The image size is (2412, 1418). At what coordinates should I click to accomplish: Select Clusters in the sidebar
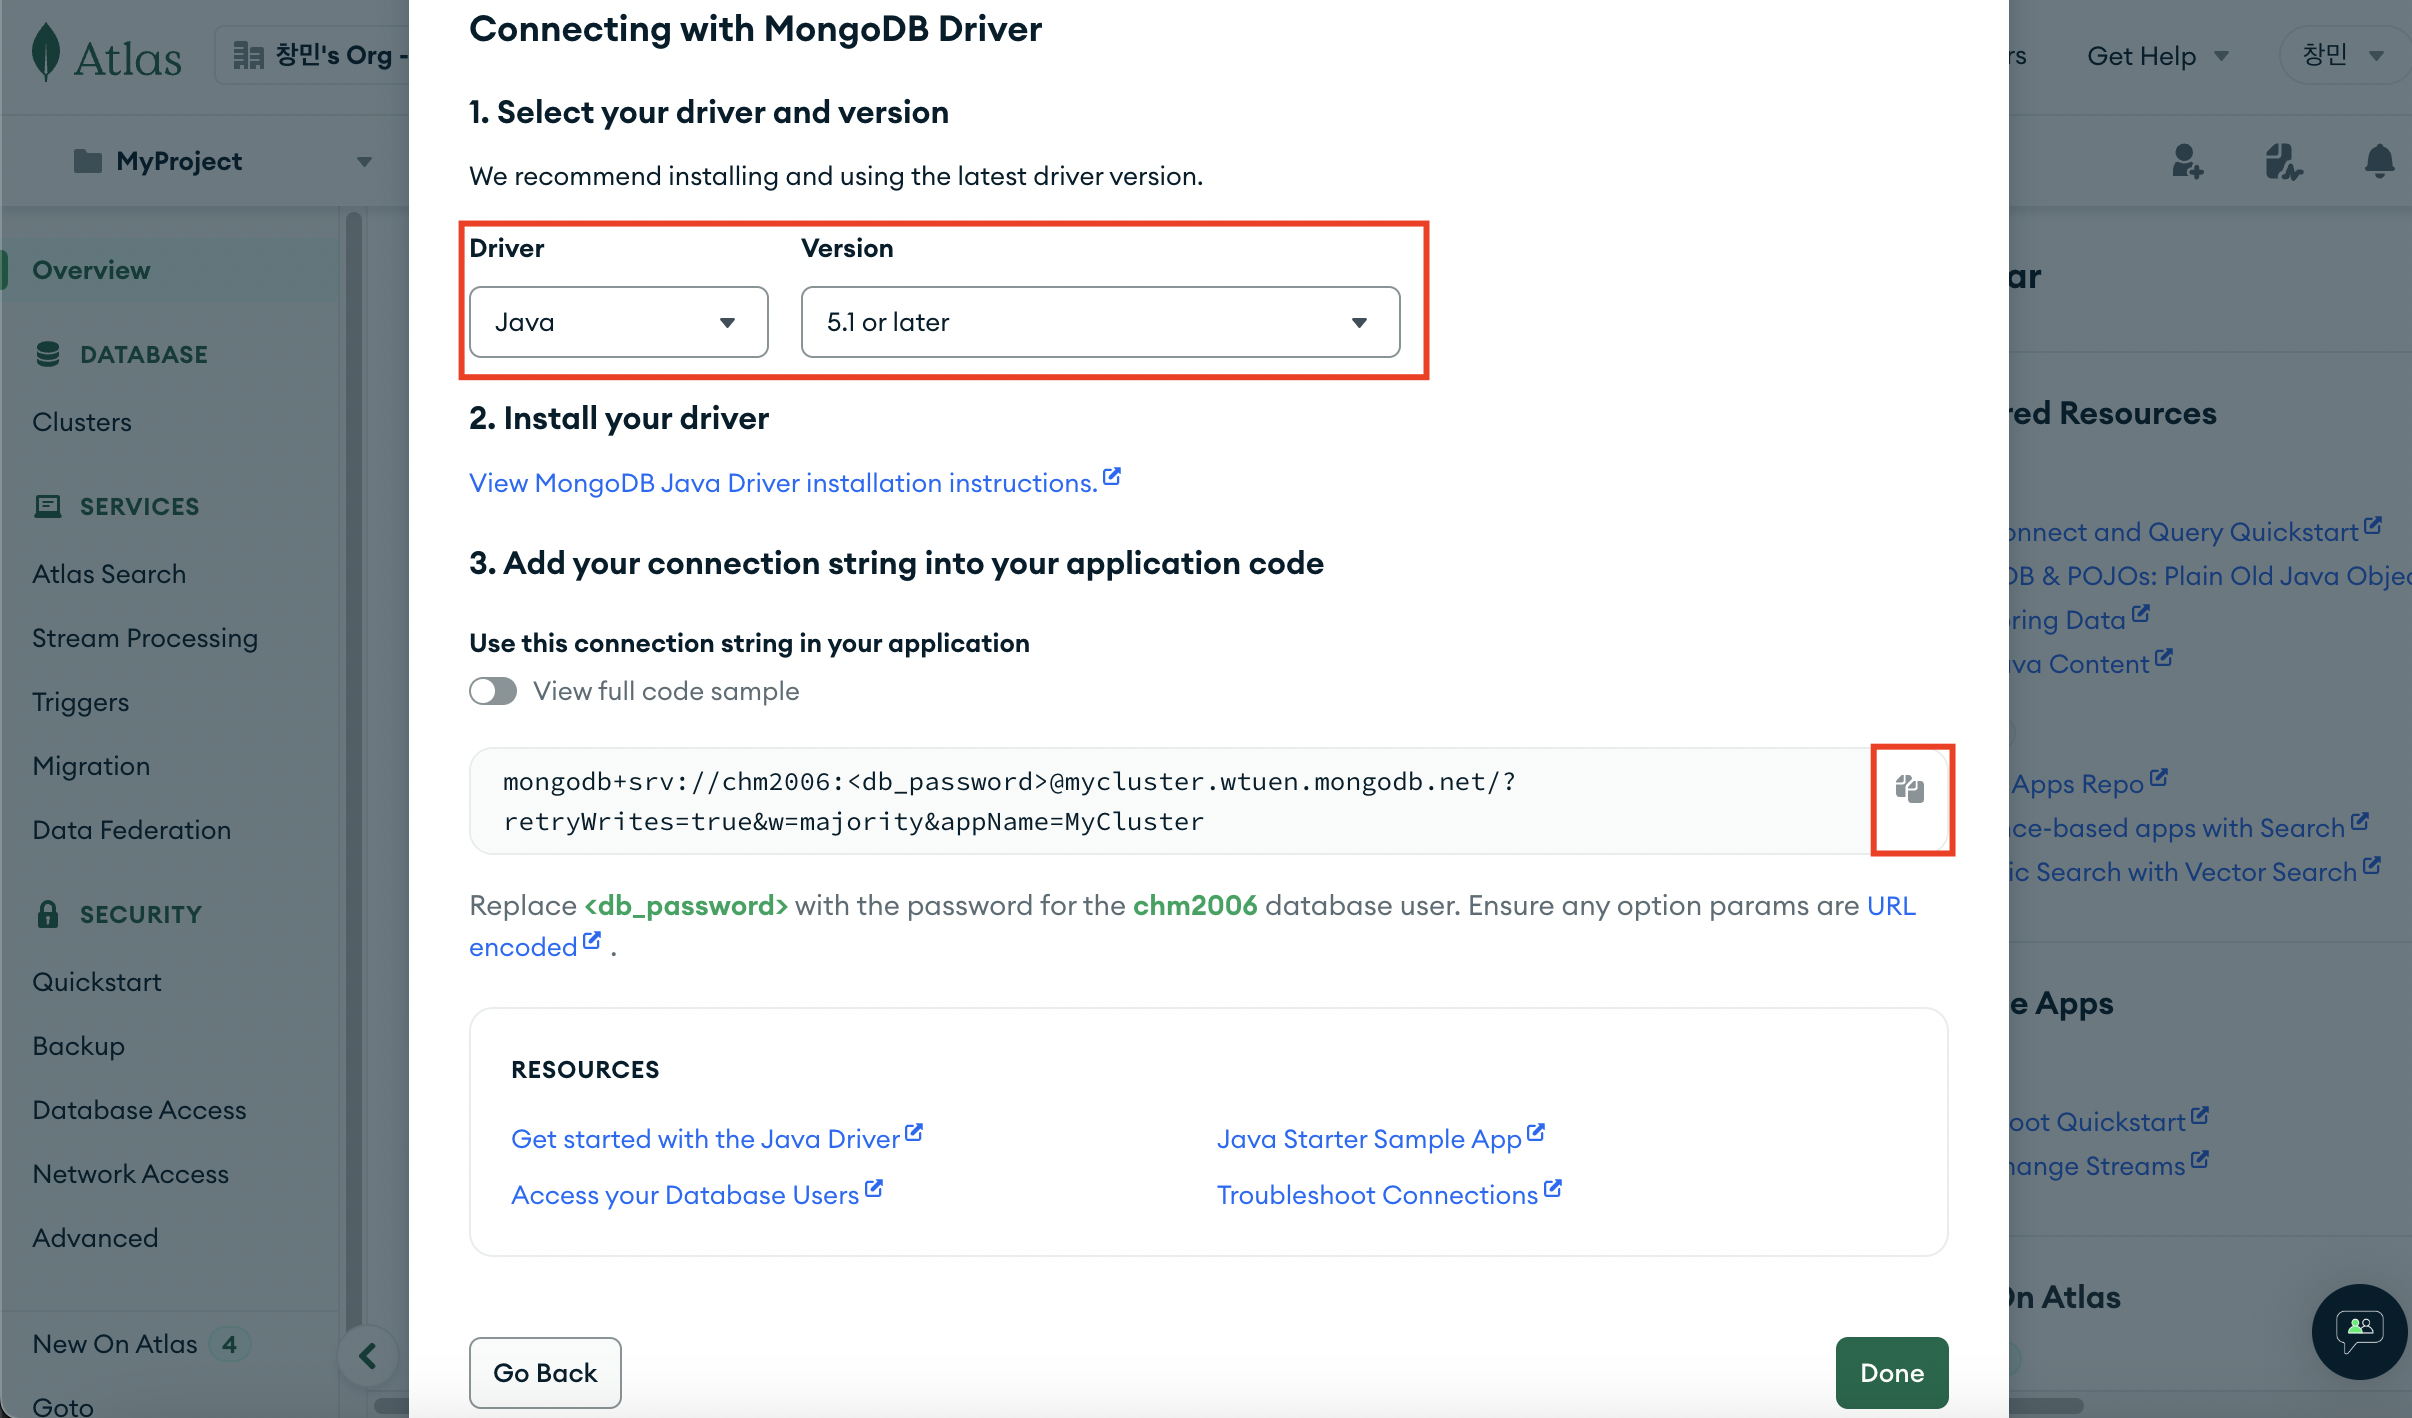click(82, 422)
